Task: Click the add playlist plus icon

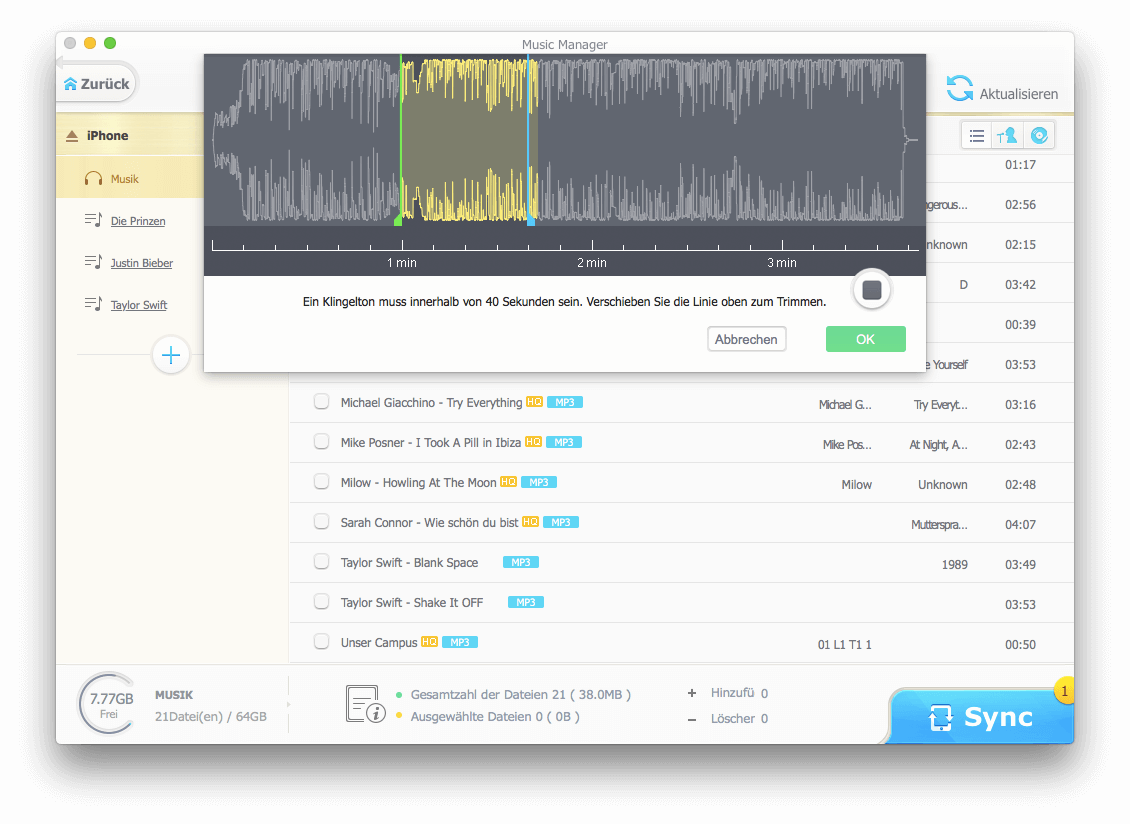Action: [171, 355]
